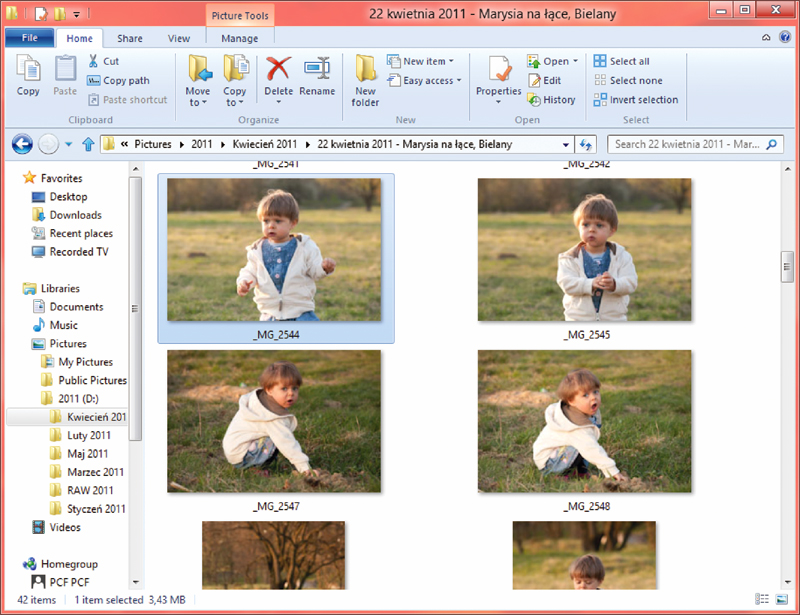Switch to details view in status bar

point(764,600)
